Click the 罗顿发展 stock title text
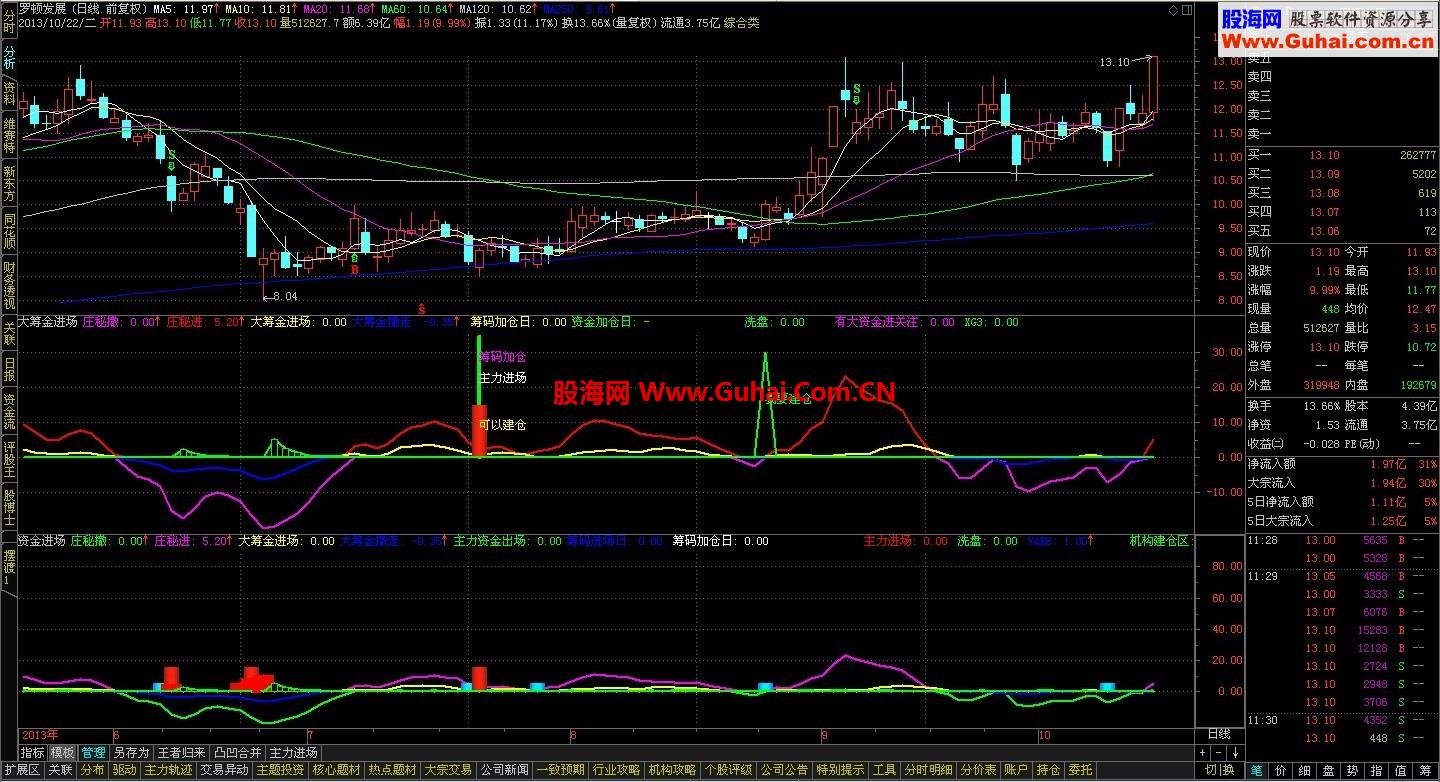Image resolution: width=1440 pixels, height=782 pixels. pos(43,7)
